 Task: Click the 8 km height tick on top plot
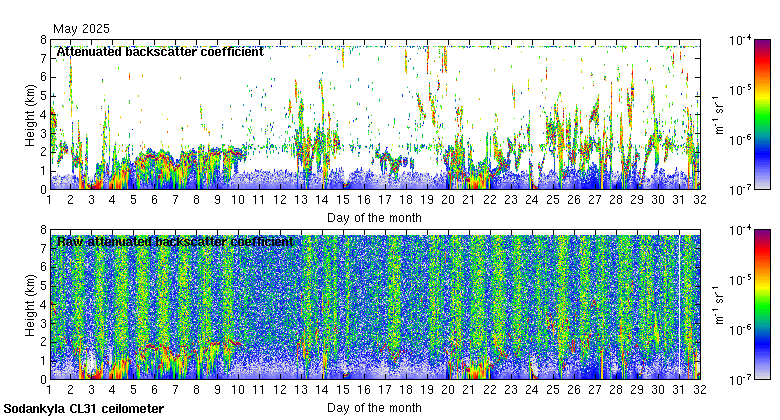pos(43,40)
